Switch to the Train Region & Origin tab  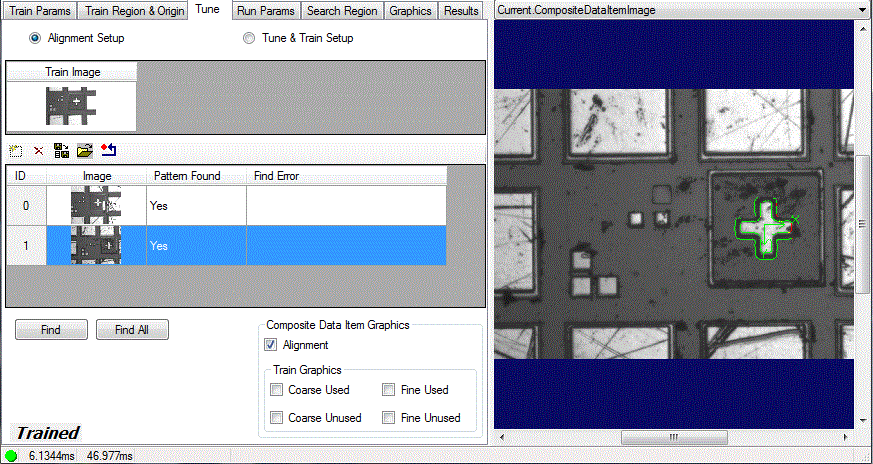pyautogui.click(x=134, y=11)
